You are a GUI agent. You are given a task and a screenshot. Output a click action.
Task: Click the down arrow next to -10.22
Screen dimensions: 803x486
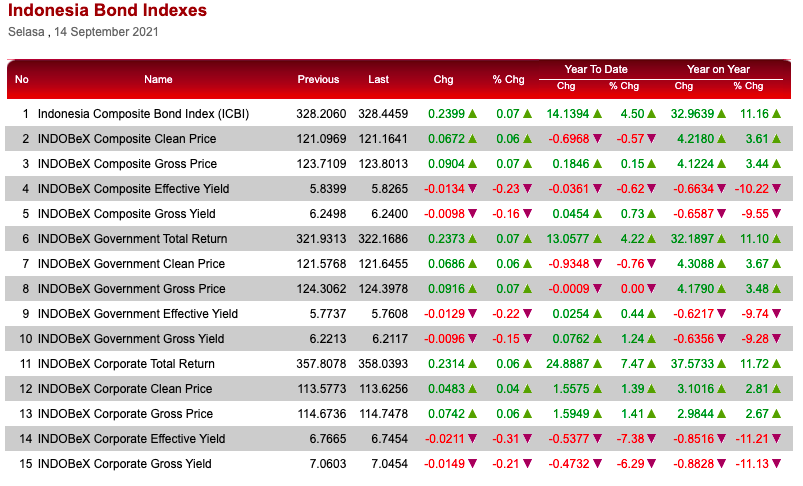coord(776,188)
